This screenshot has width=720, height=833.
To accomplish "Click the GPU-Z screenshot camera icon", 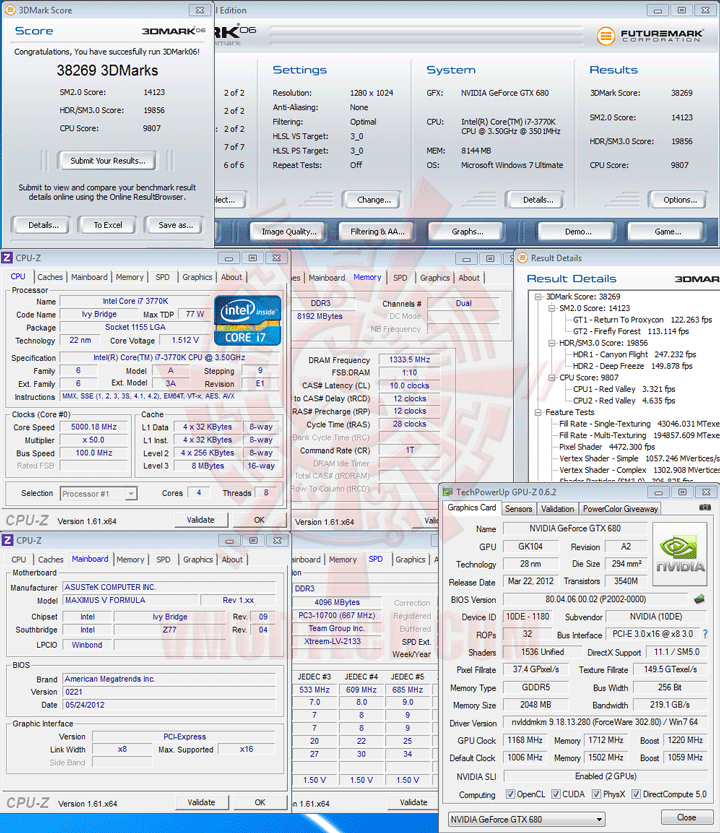I will [705, 507].
